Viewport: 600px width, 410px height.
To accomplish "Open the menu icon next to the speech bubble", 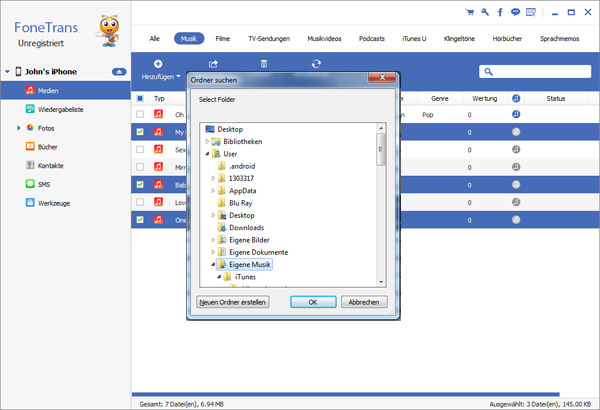I will tap(531, 12).
